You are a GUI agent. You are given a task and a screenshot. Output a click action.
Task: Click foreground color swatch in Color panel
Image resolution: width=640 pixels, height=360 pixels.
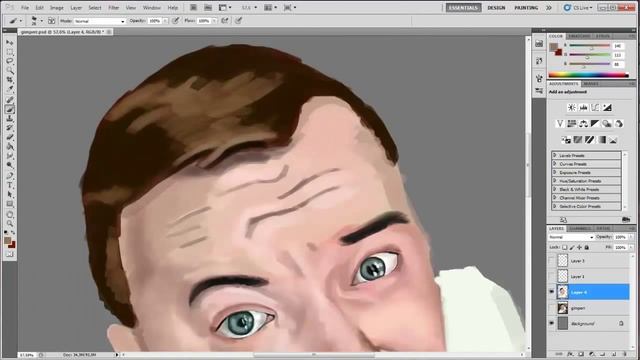pyautogui.click(x=553, y=47)
